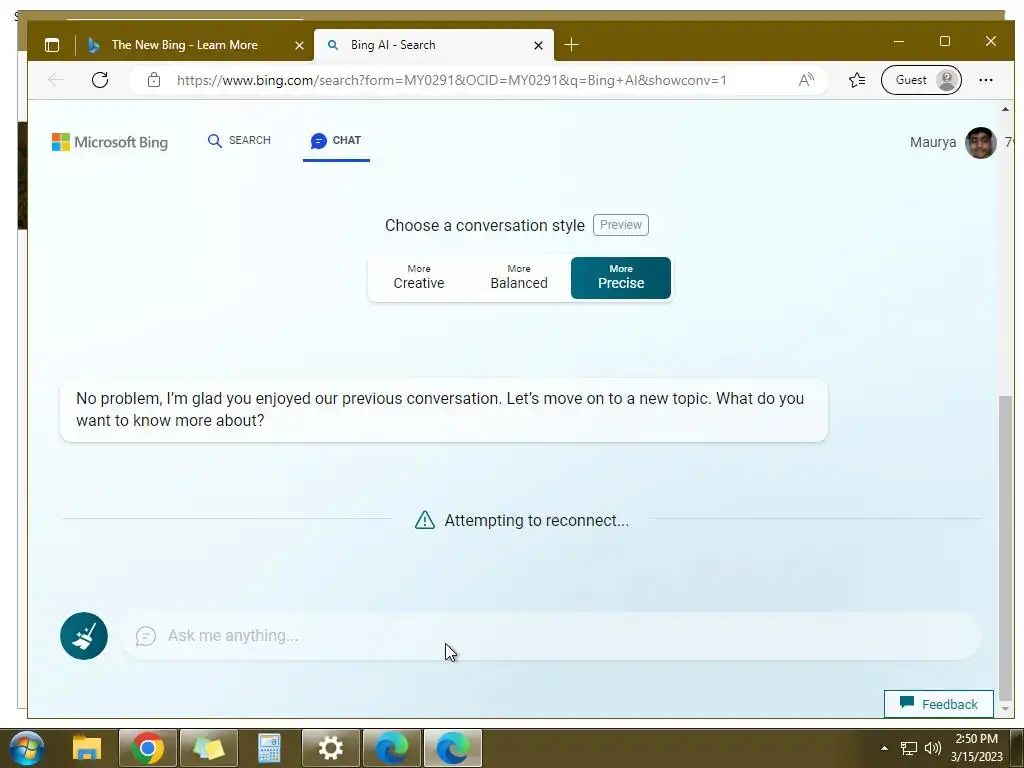Switch to the SEARCH tab
Screen dimensions: 1024x768
coord(239,140)
